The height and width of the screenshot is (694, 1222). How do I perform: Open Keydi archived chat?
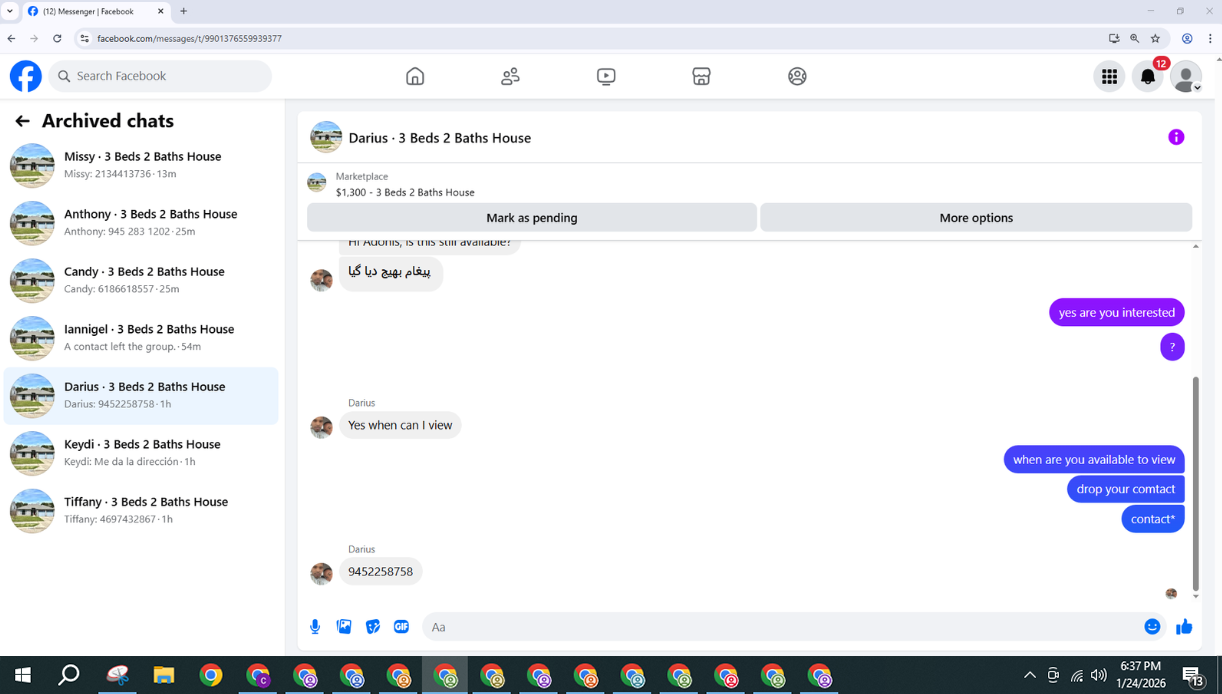pos(141,453)
